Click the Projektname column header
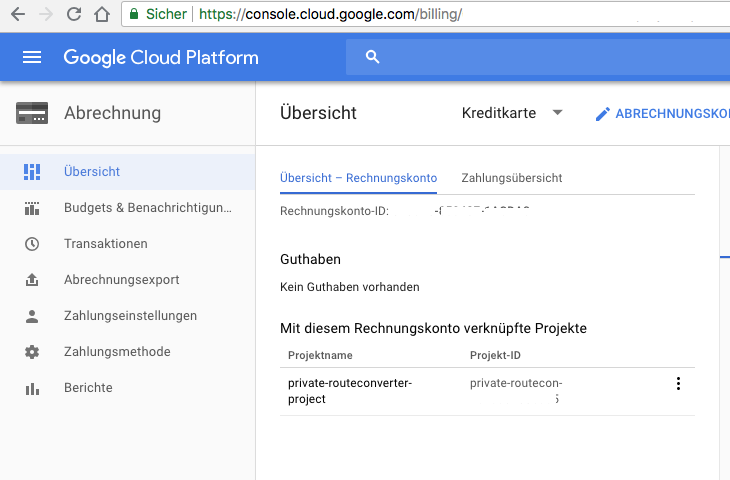 point(320,356)
